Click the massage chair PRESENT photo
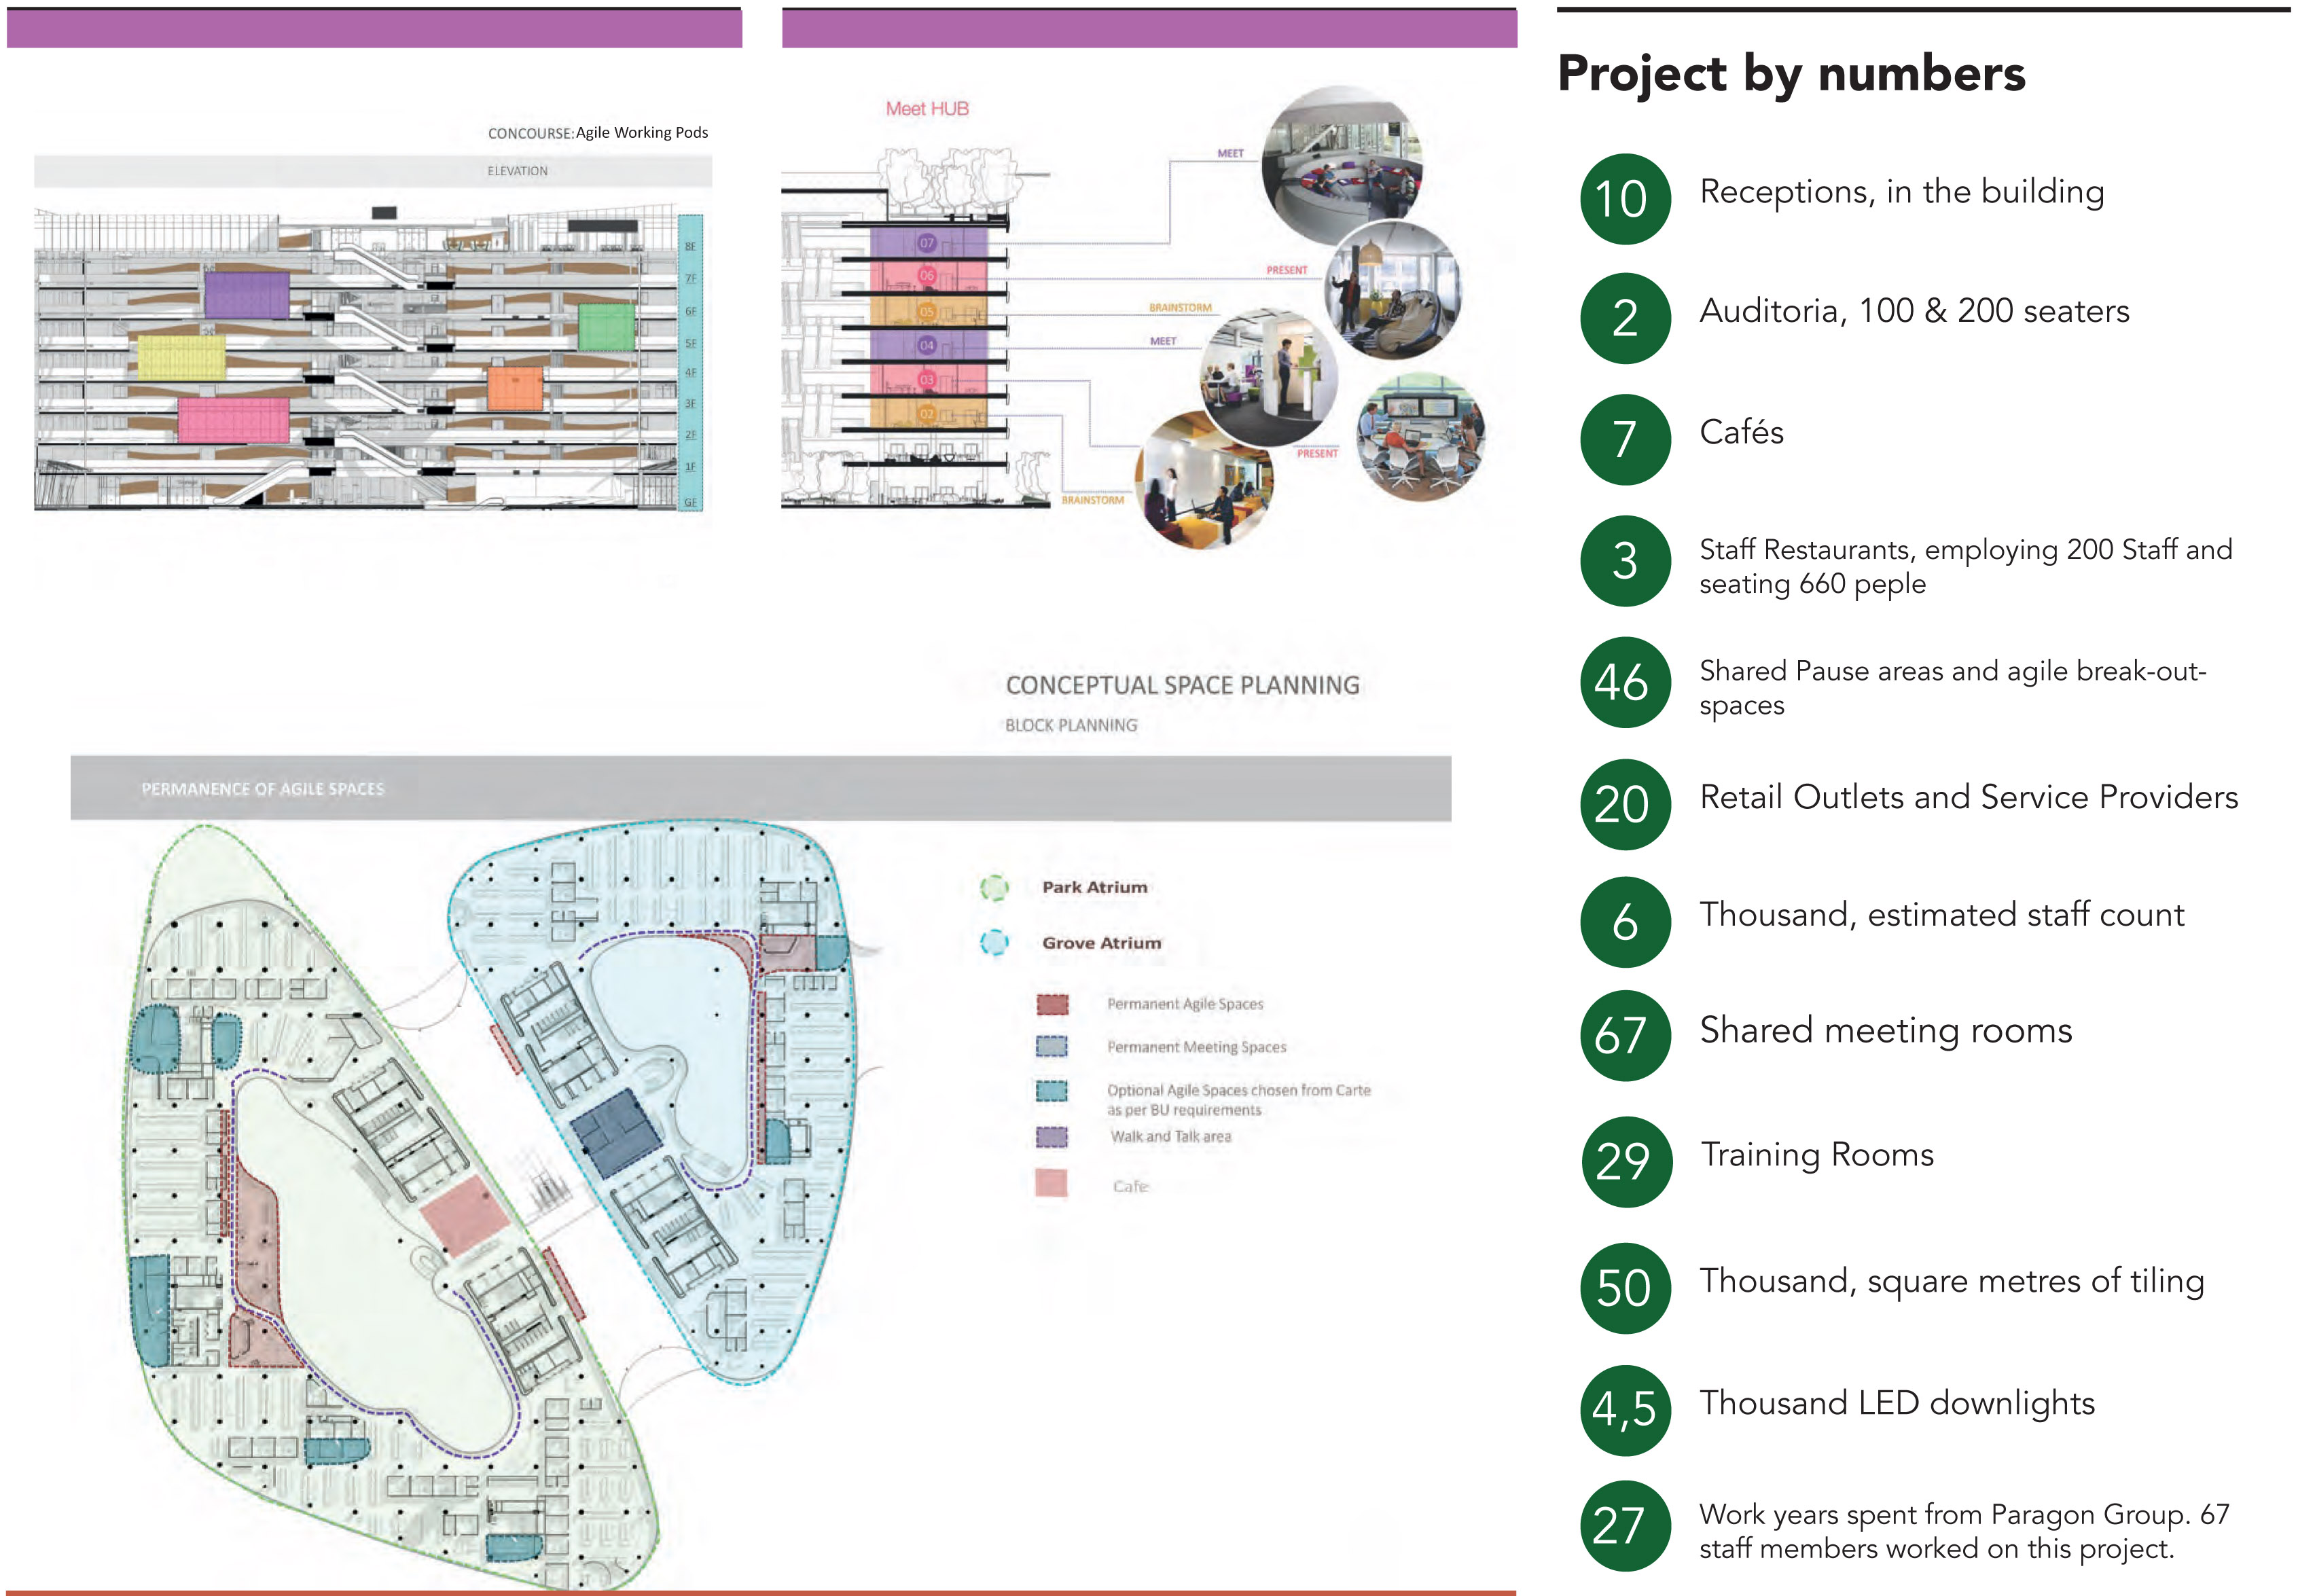 (x=1393, y=291)
